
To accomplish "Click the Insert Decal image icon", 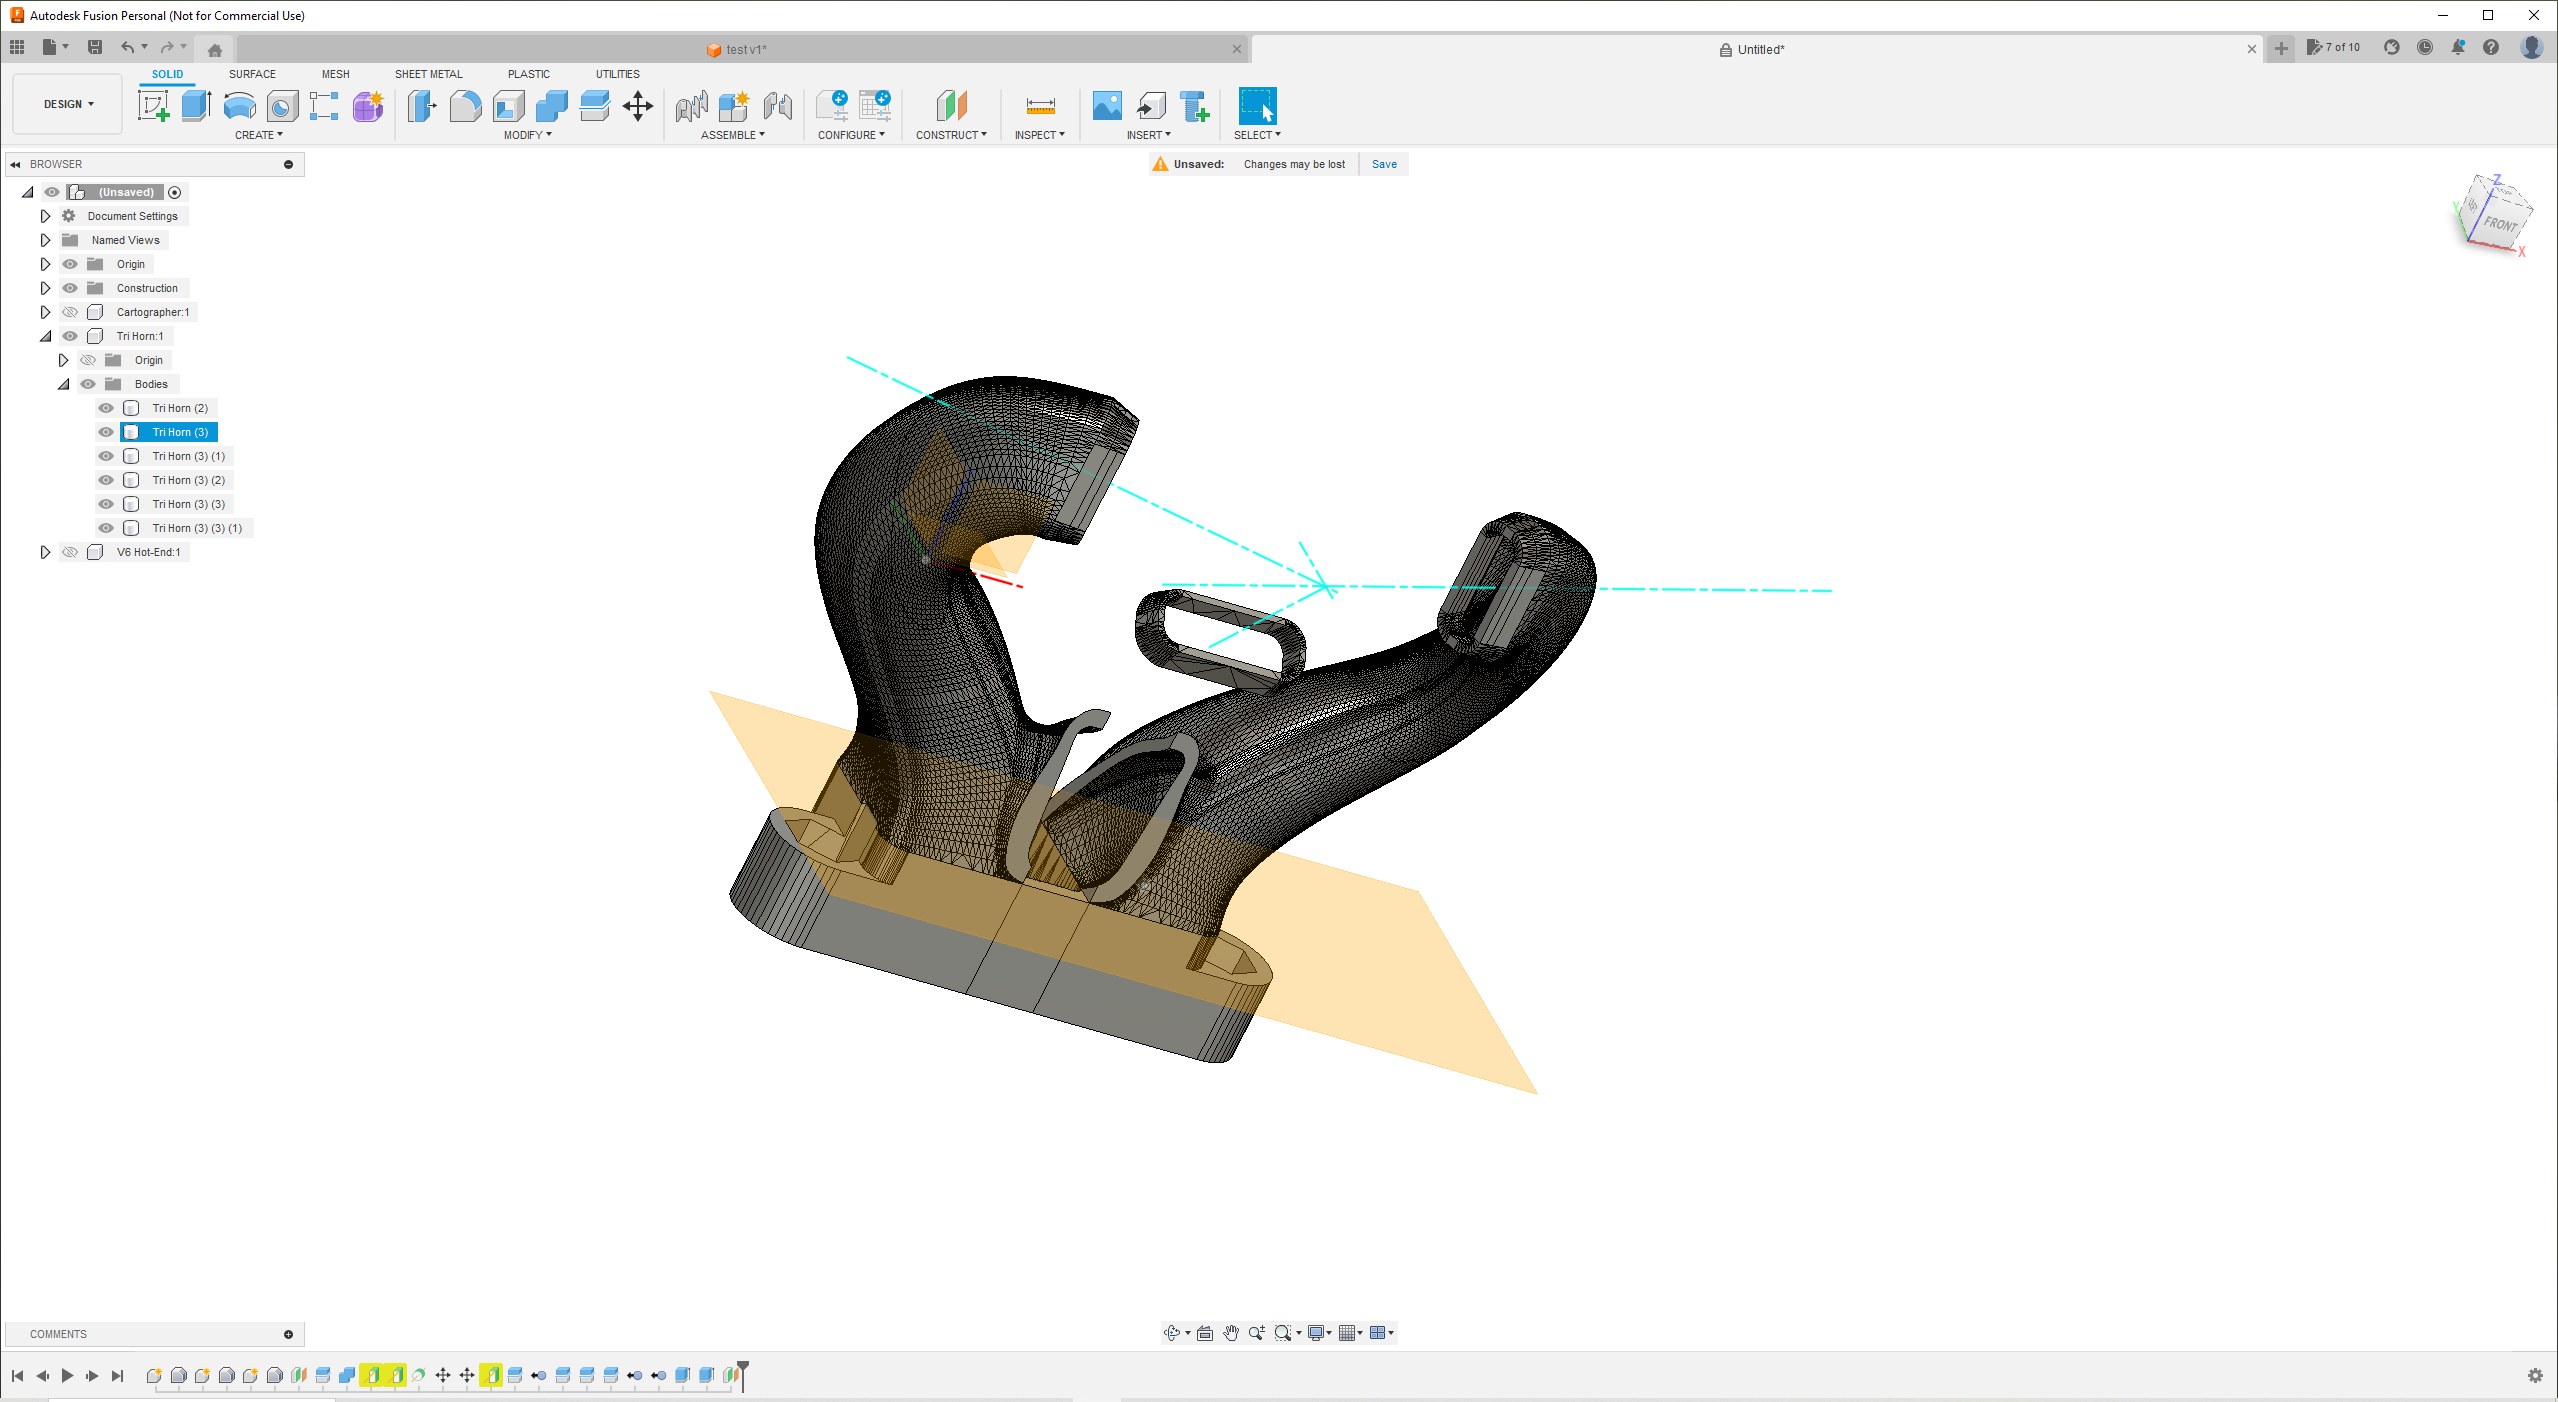I will [1107, 106].
